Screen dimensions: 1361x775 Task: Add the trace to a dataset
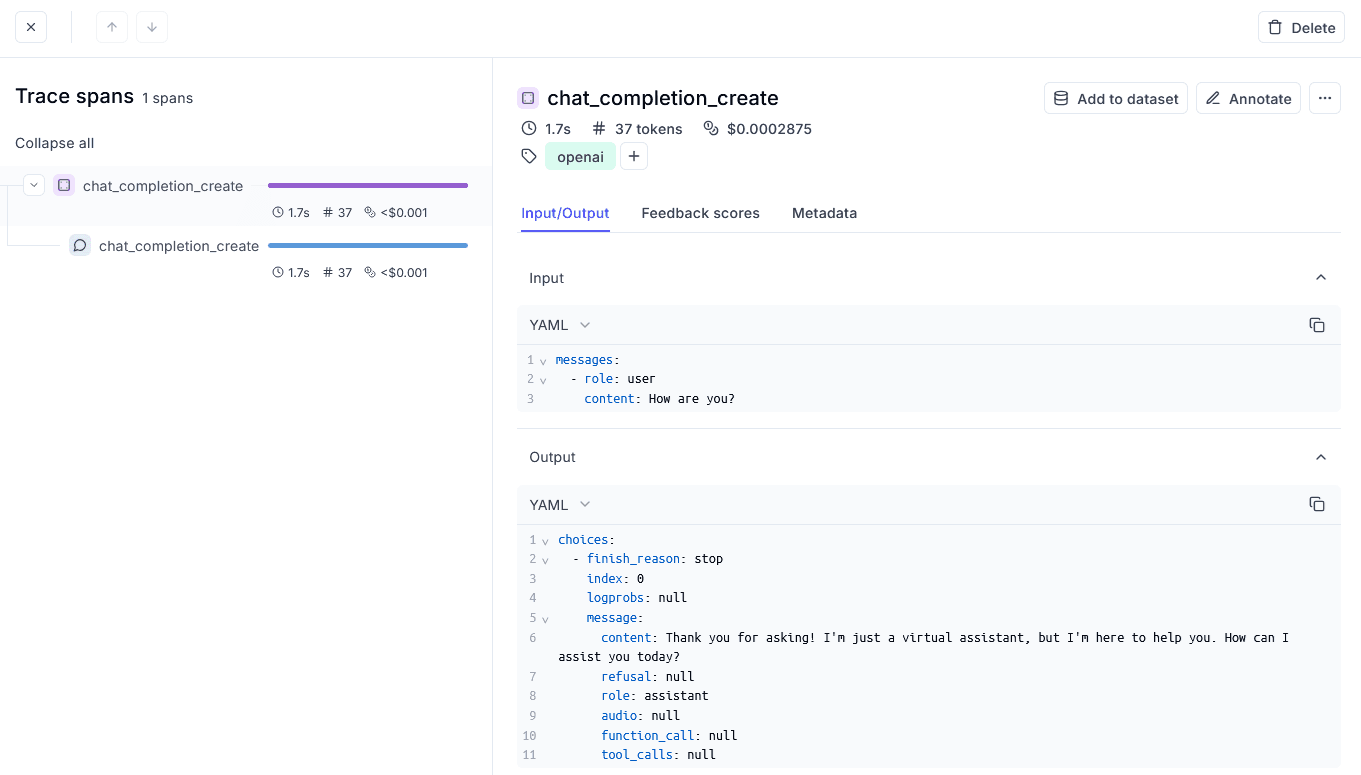[x=1115, y=98]
